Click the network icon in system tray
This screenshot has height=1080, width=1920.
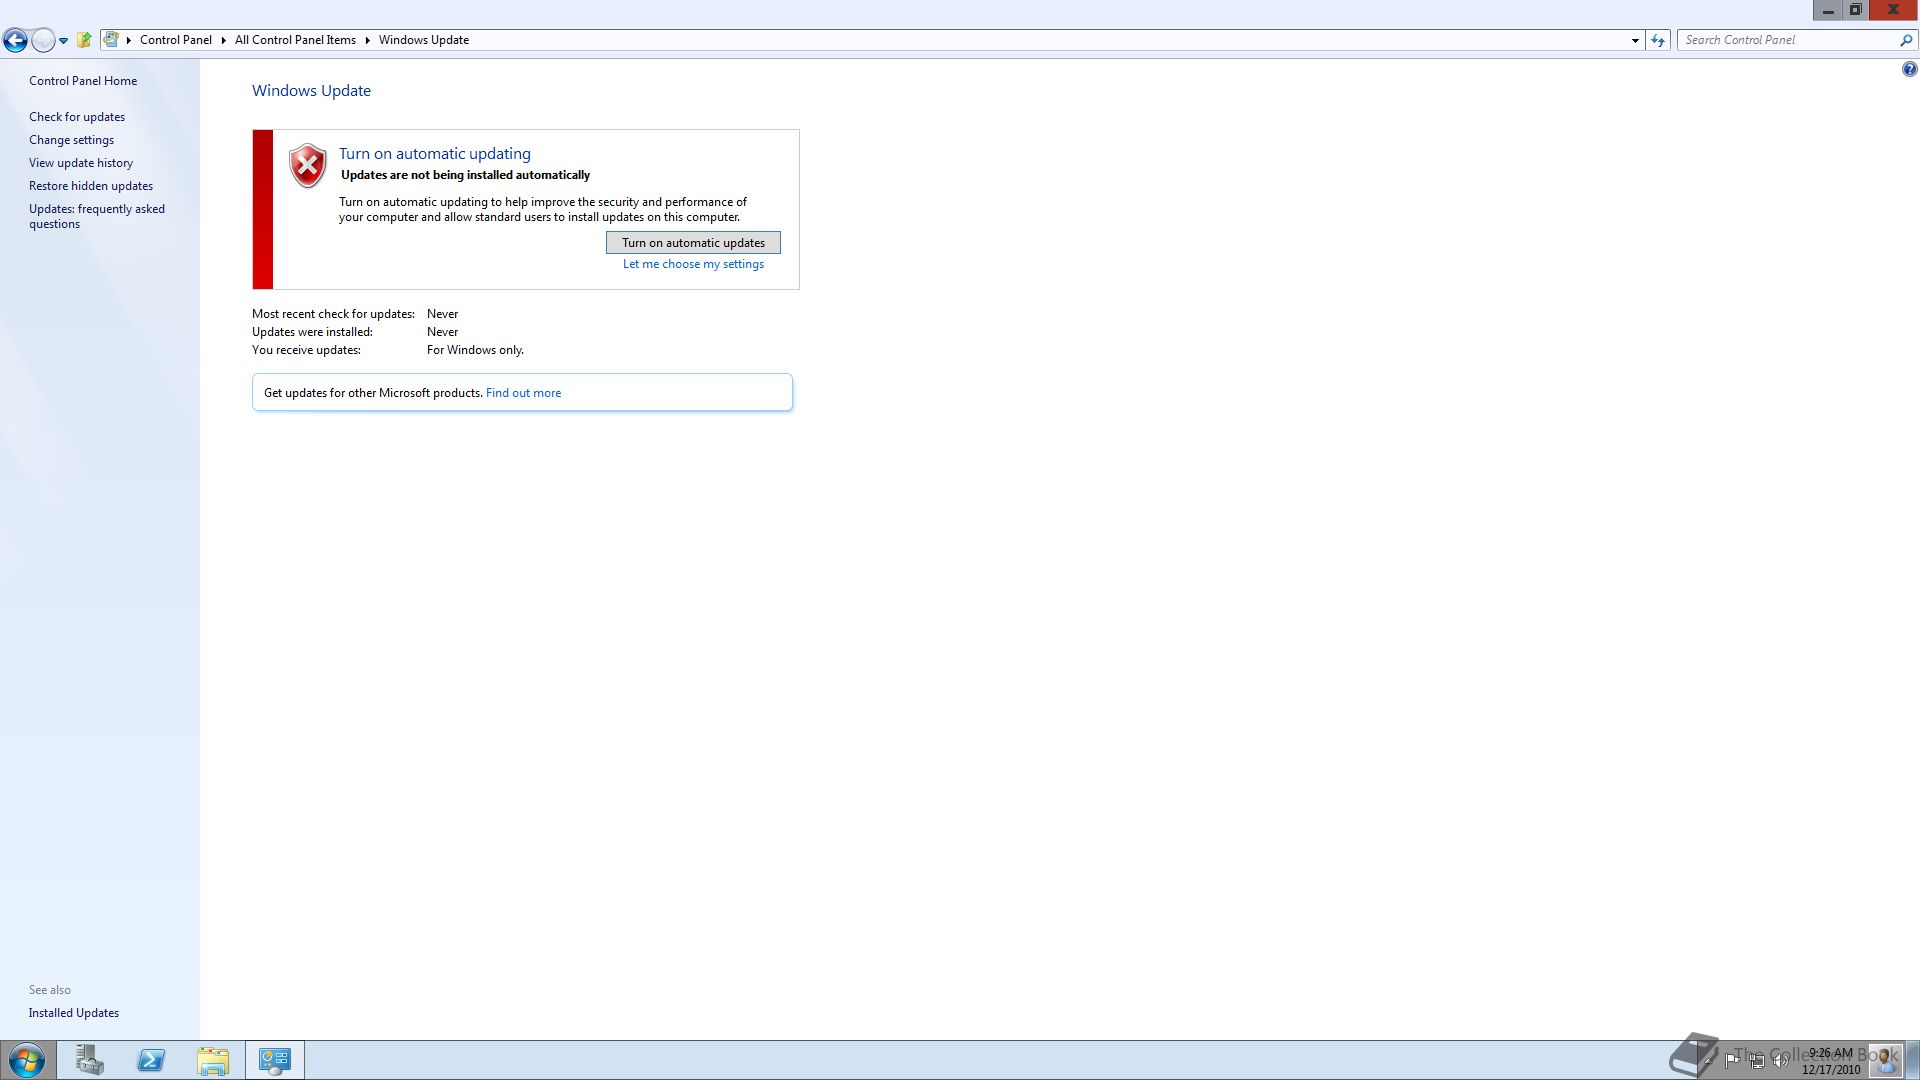(1756, 1060)
